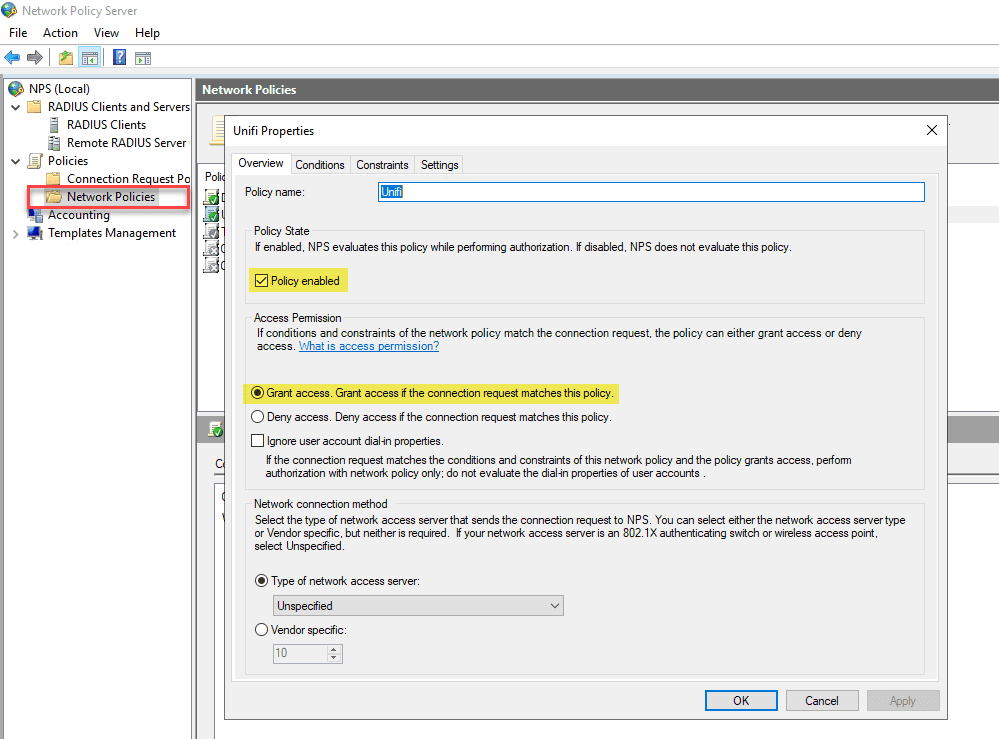Click the Remote RADIUS Server icon
This screenshot has height=739, width=999.
[x=55, y=143]
